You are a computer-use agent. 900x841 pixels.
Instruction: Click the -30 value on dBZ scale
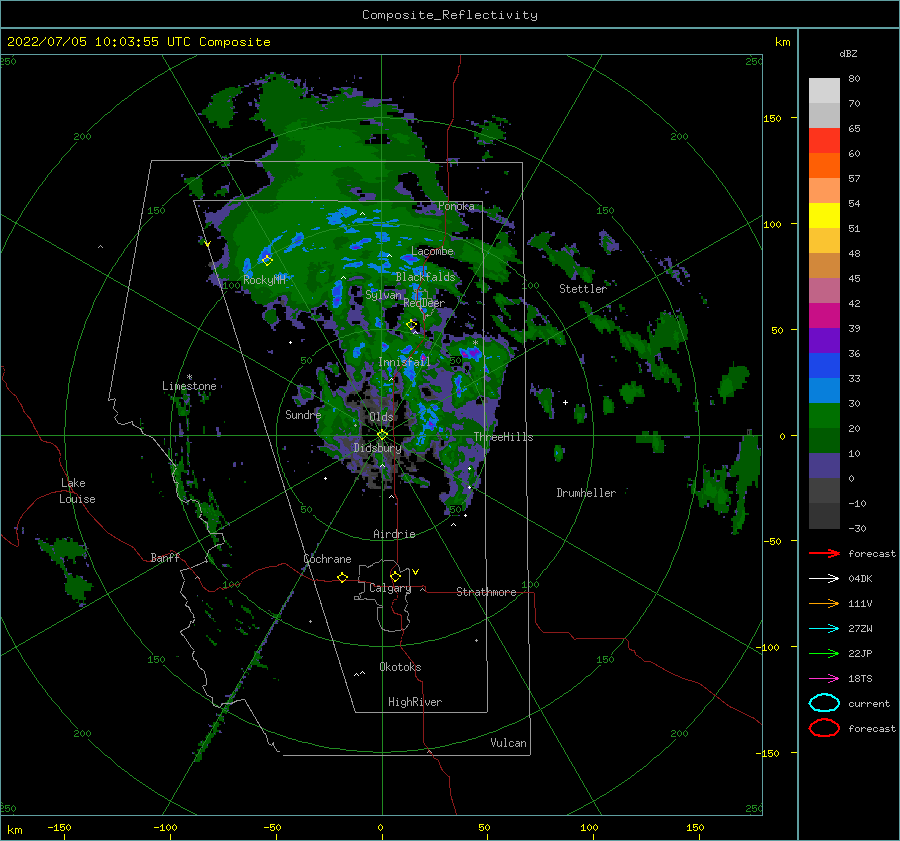pyautogui.click(x=857, y=528)
